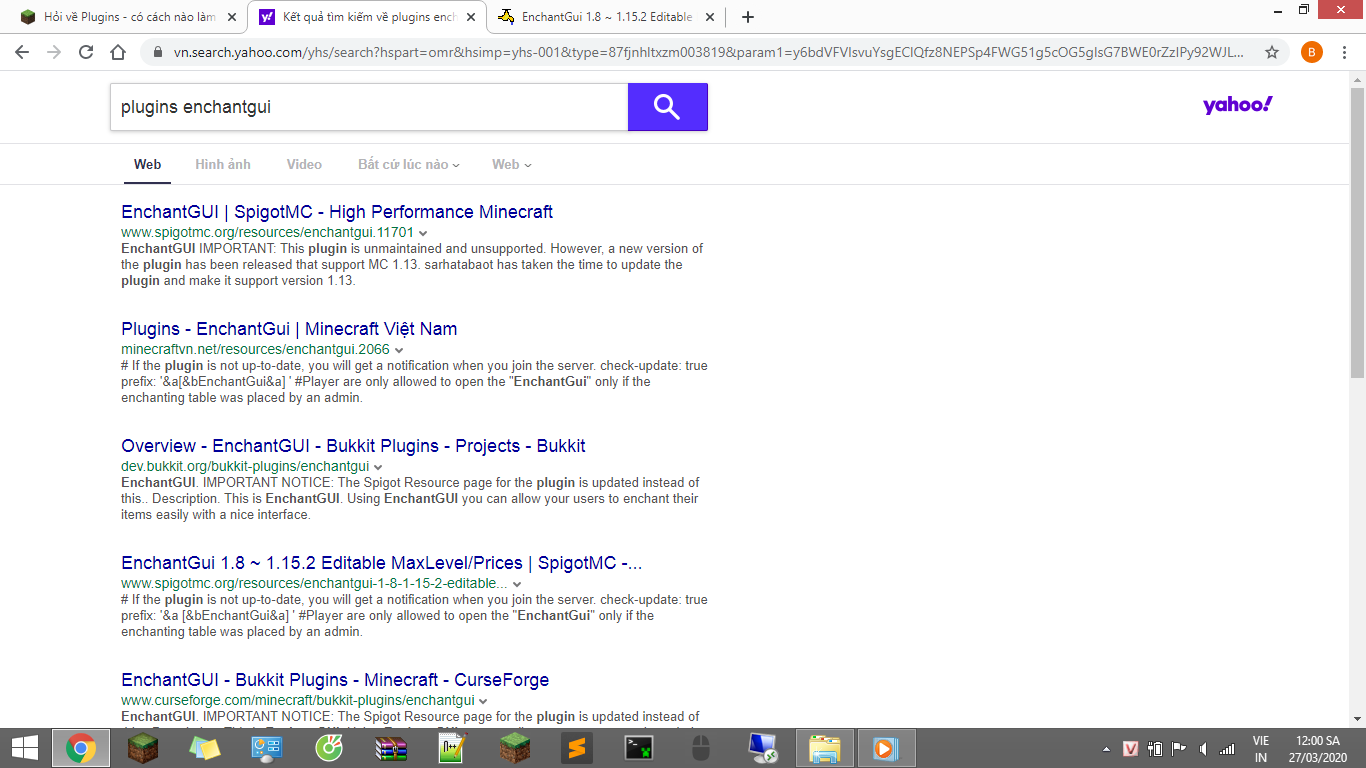The height and width of the screenshot is (768, 1366).
Task: Open Sublime Text from the taskbar
Action: [x=576, y=748]
